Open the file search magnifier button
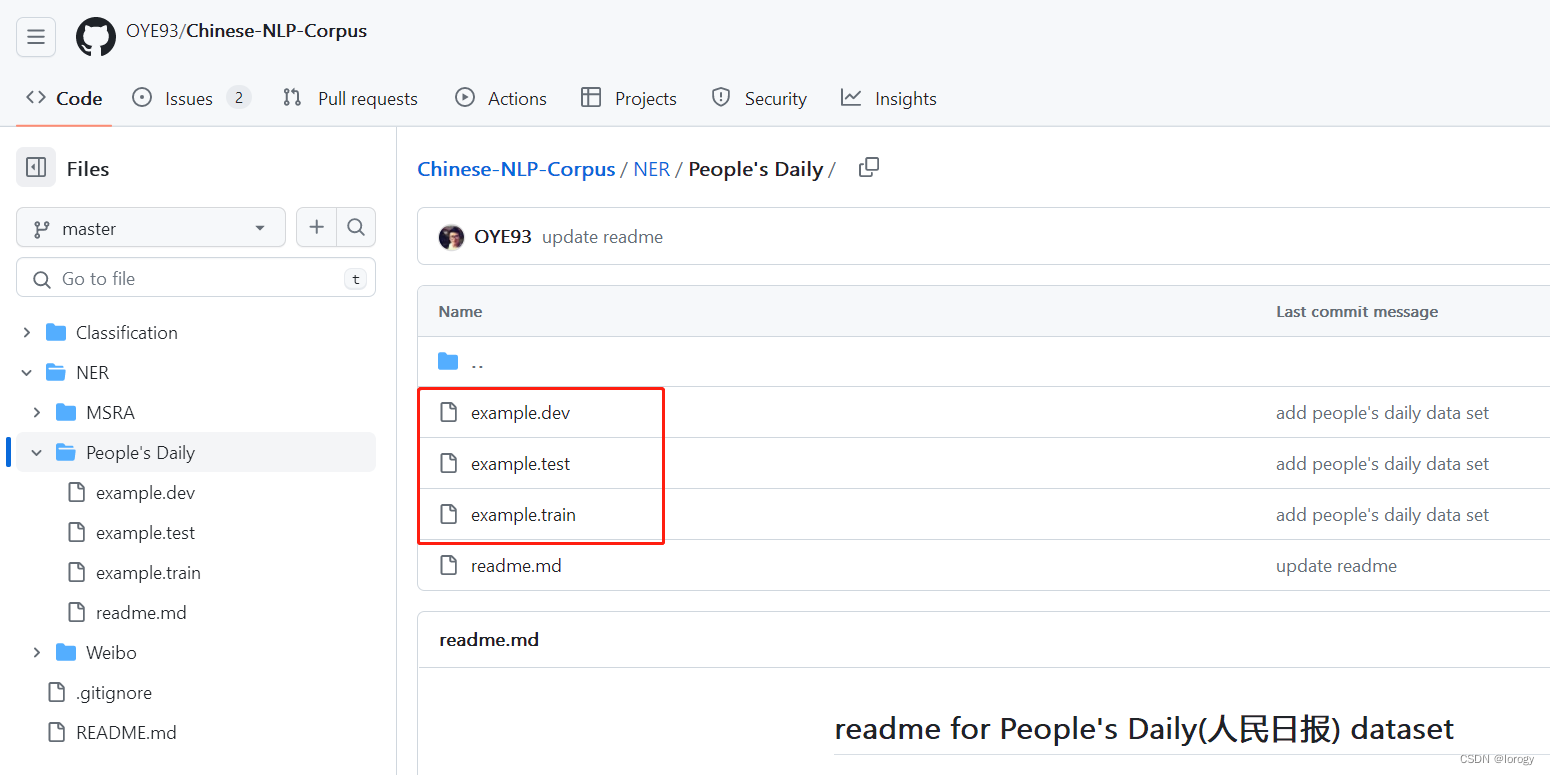1550x775 pixels. pyautogui.click(x=356, y=228)
